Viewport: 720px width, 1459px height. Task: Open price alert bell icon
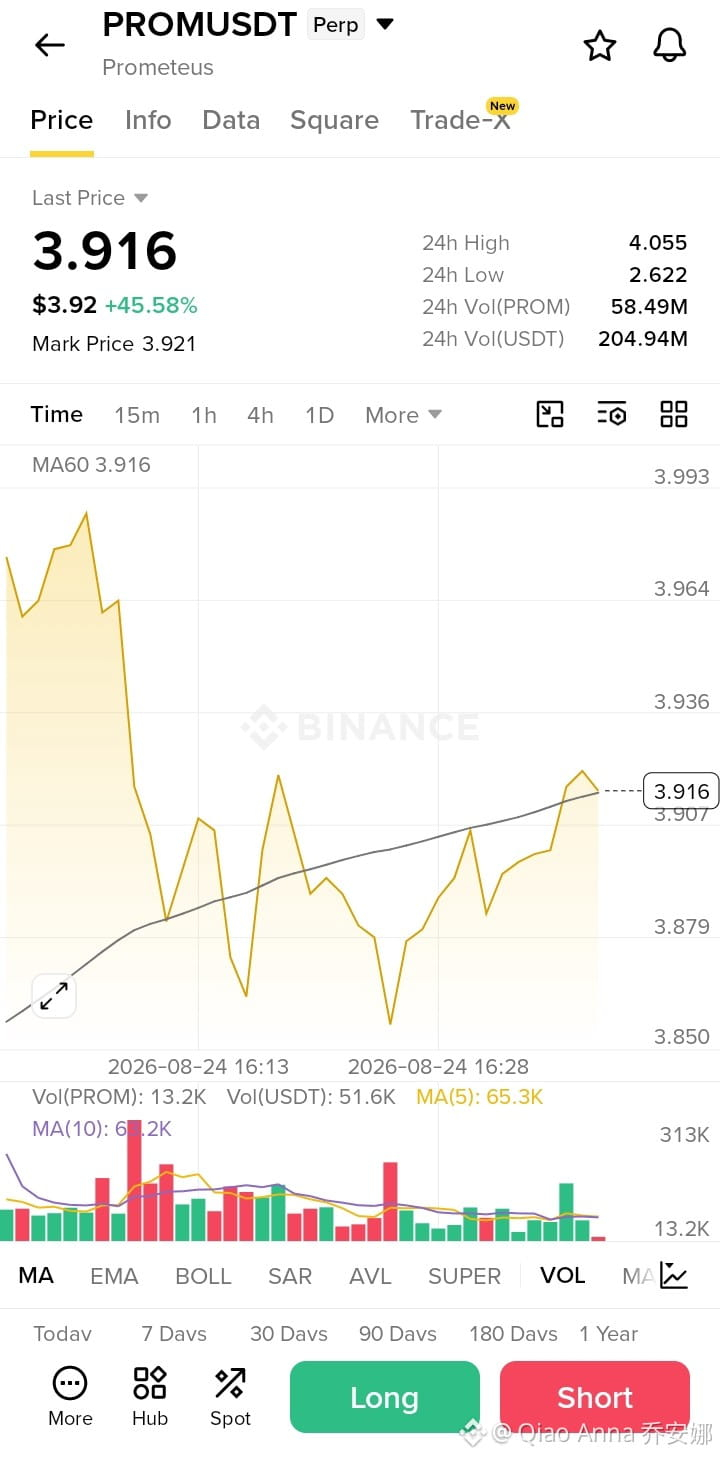(669, 45)
